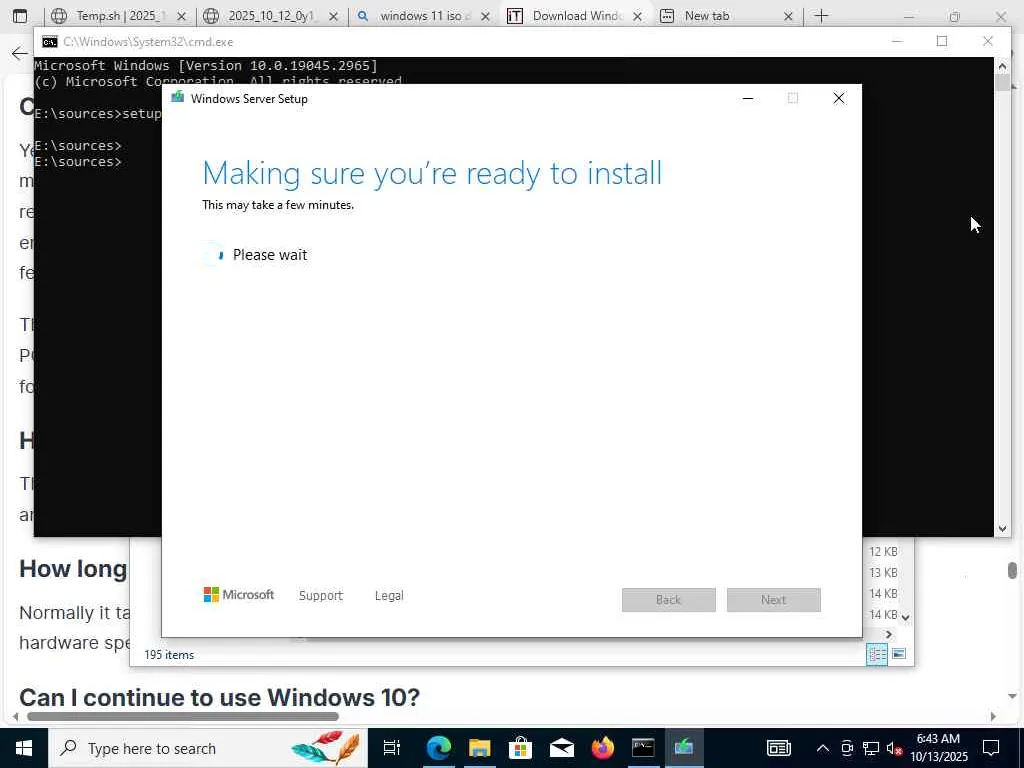1024x768 pixels.
Task: Switch to Command Prompt taskbar icon
Action: 643,748
